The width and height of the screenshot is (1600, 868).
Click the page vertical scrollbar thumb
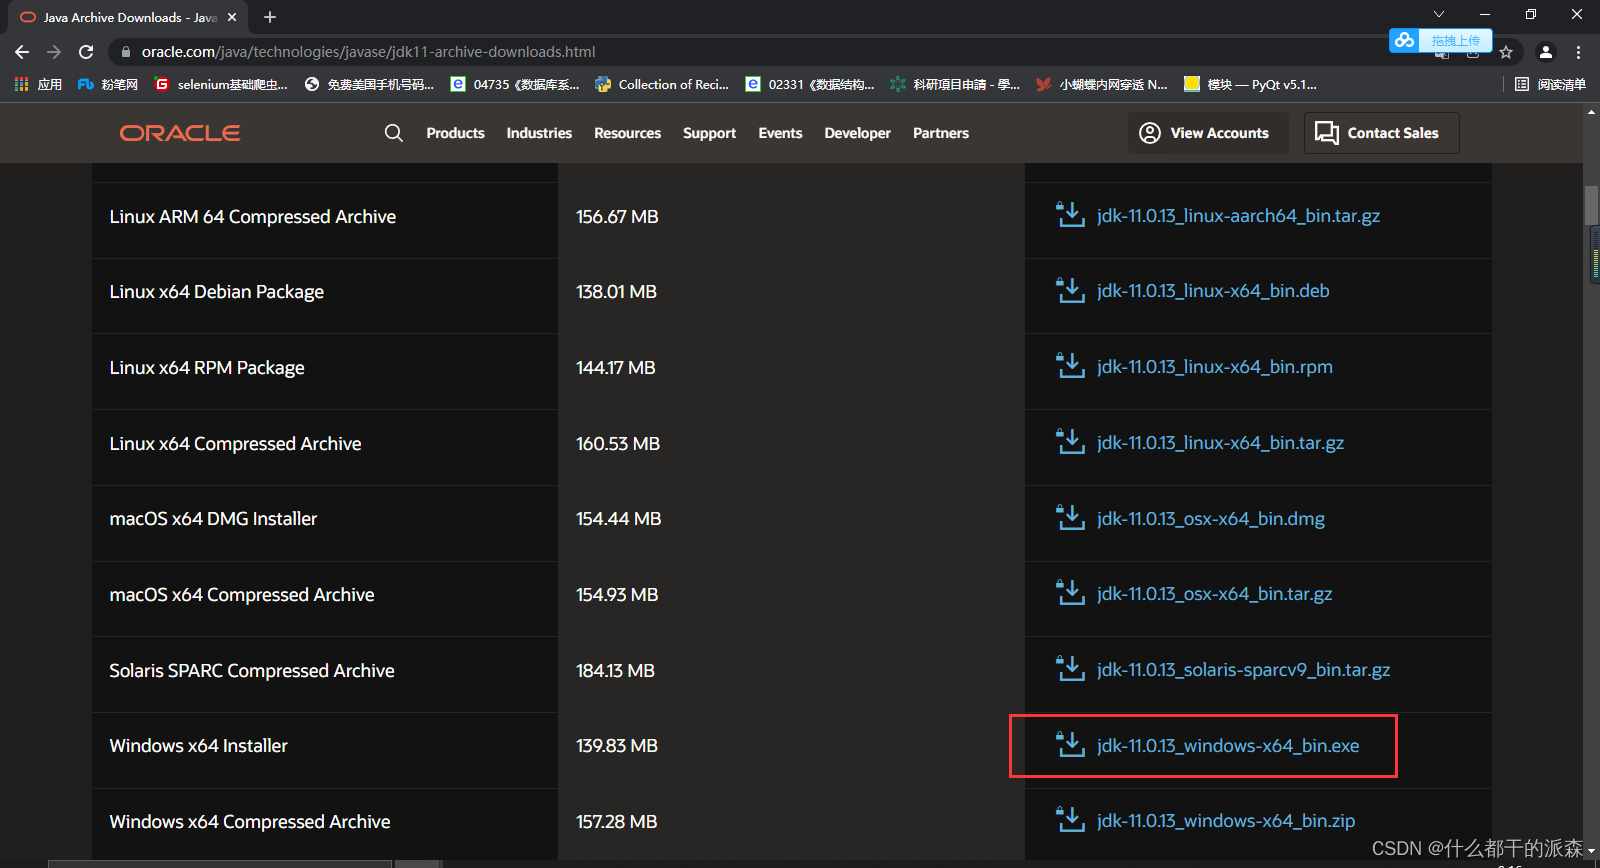1591,205
